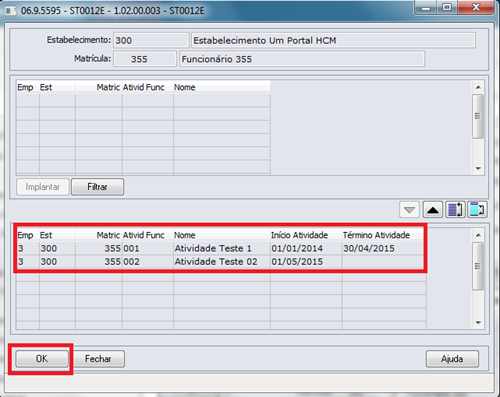
Task: Click Est header in lower grid
Action: 57,235
